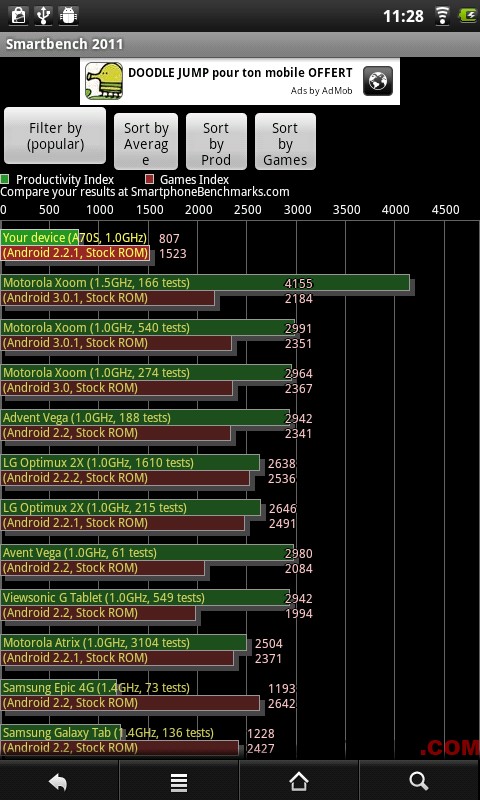Image resolution: width=480 pixels, height=800 pixels.
Task: Tap the Android back arrow icon
Action: coord(58,781)
